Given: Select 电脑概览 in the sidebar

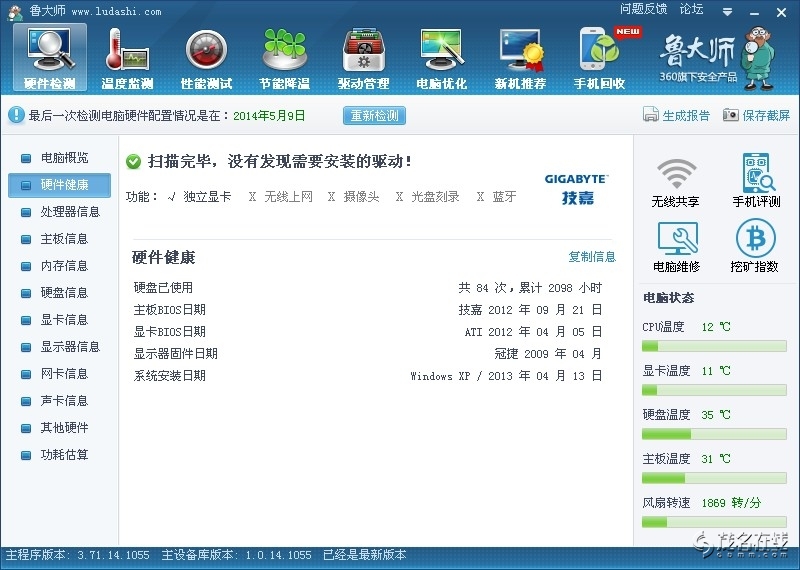Looking at the screenshot, I should 59,158.
